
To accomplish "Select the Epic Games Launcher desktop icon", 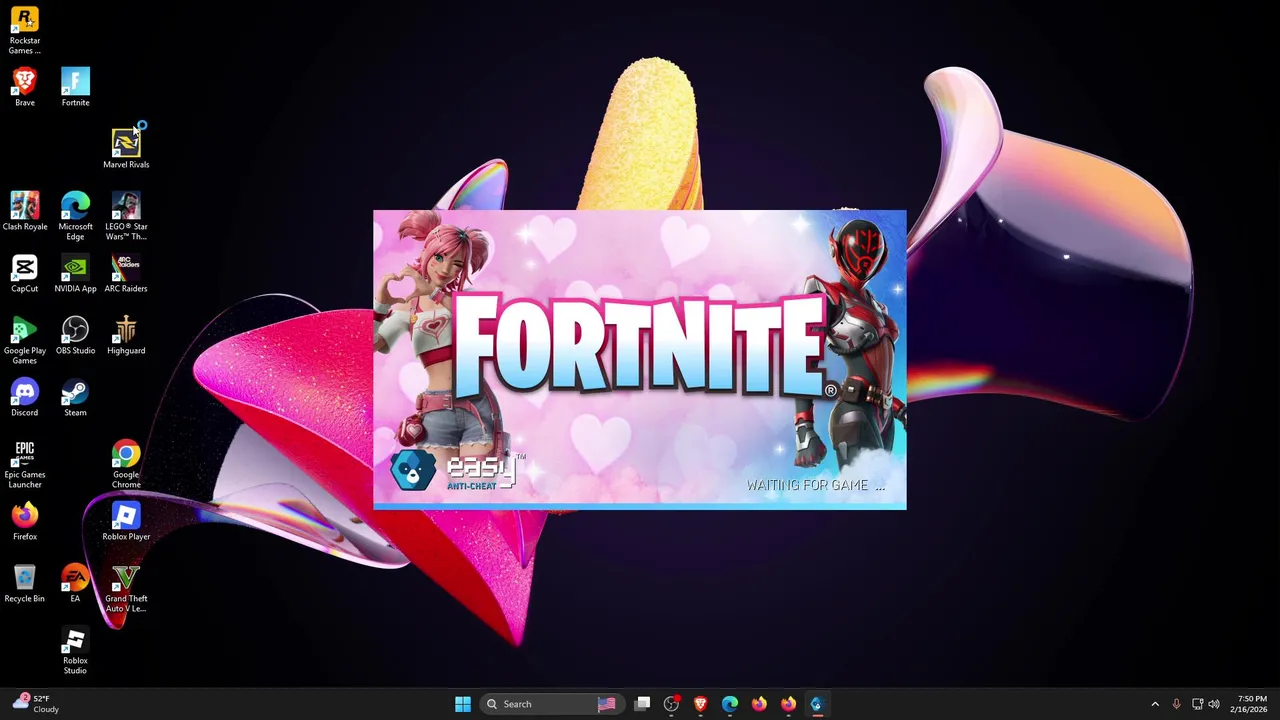I will (25, 464).
